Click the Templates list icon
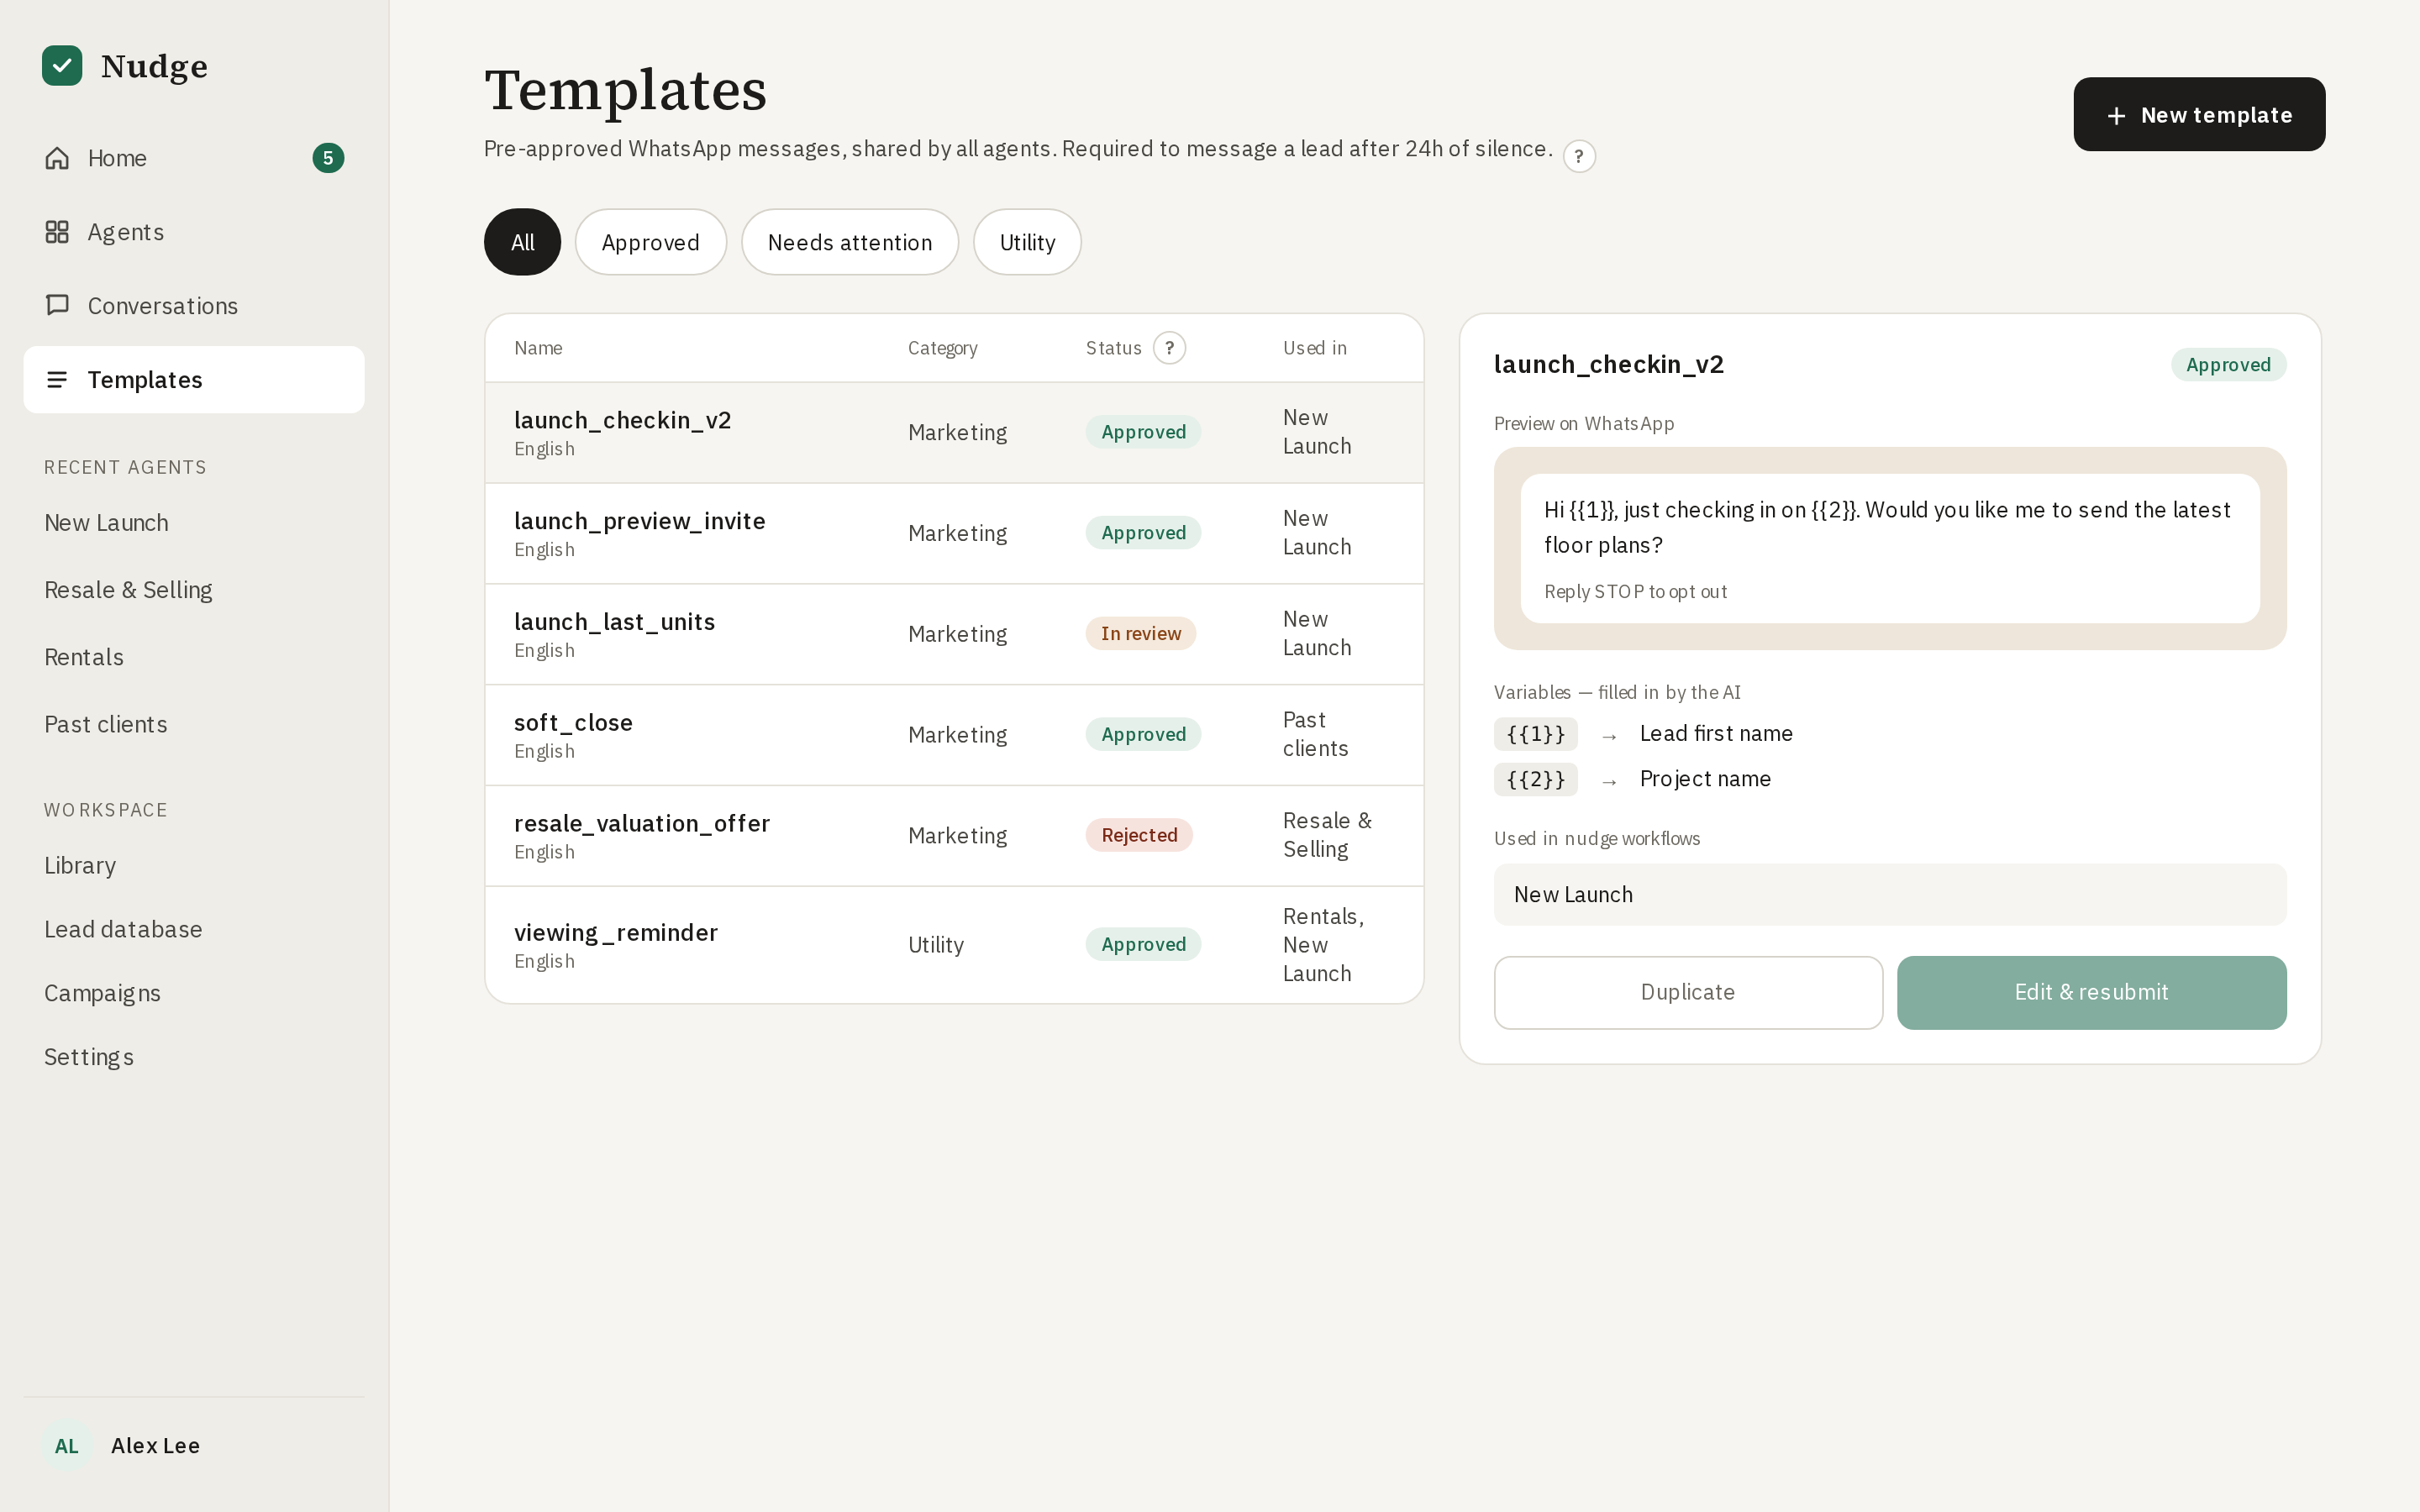The height and width of the screenshot is (1512, 2420). click(x=57, y=380)
